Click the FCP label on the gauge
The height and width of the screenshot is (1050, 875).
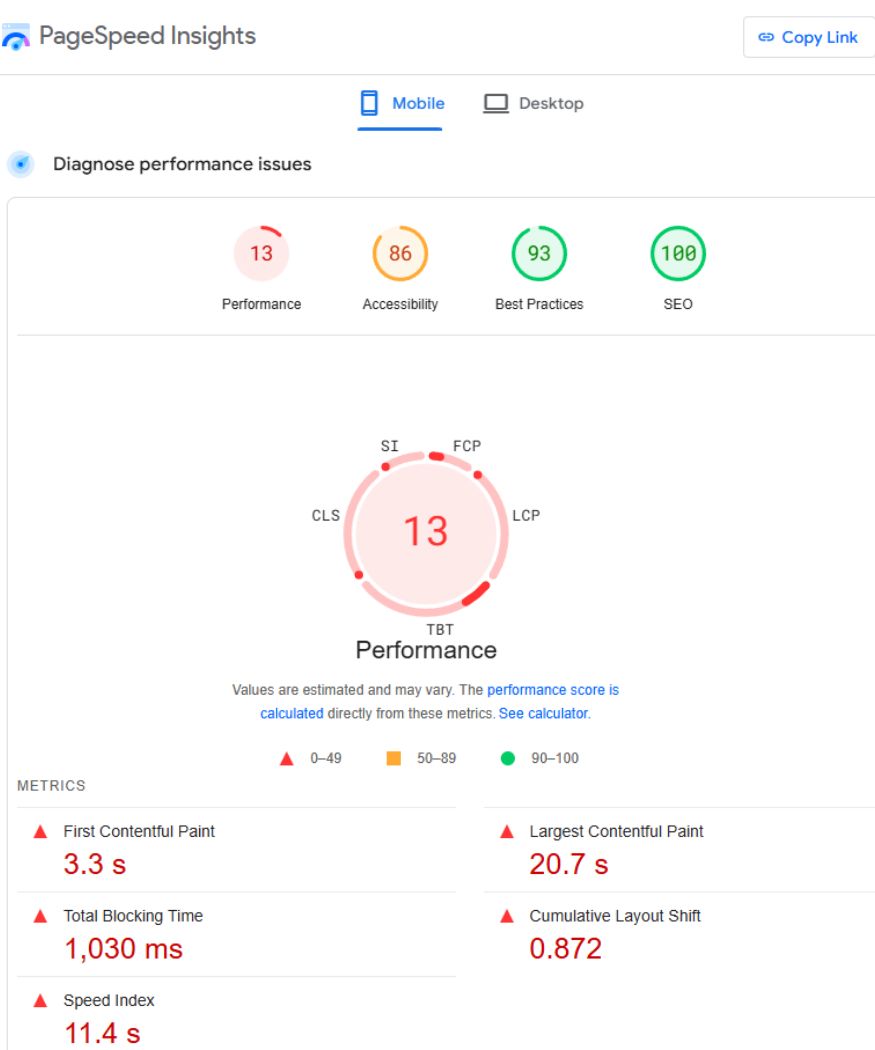467,446
